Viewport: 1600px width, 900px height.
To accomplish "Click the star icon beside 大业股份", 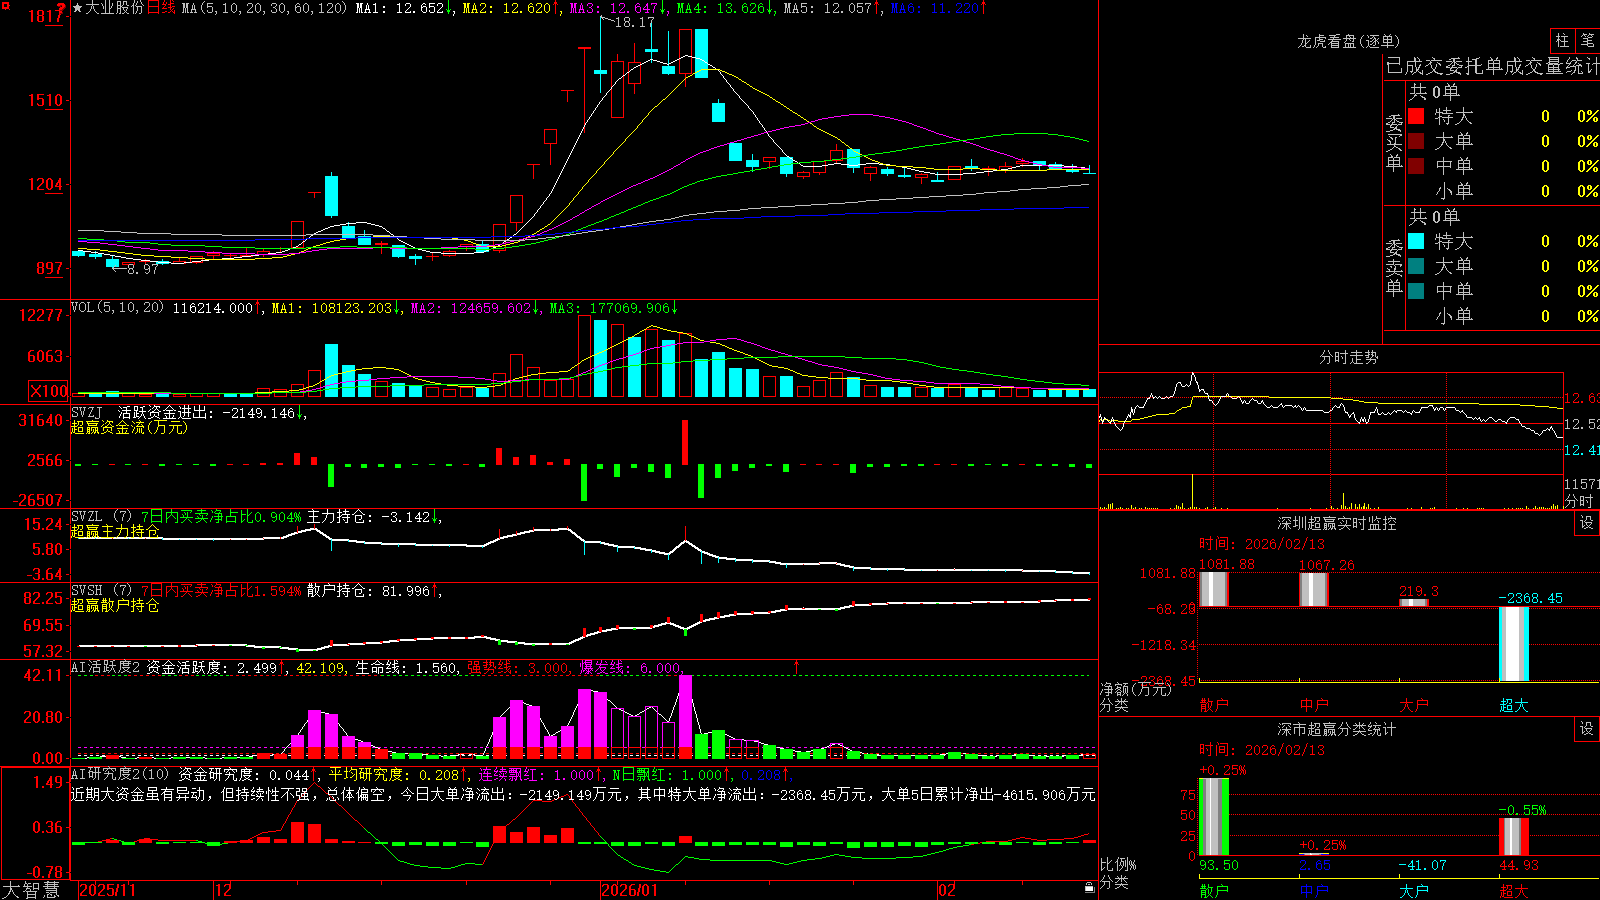I will 78,8.
